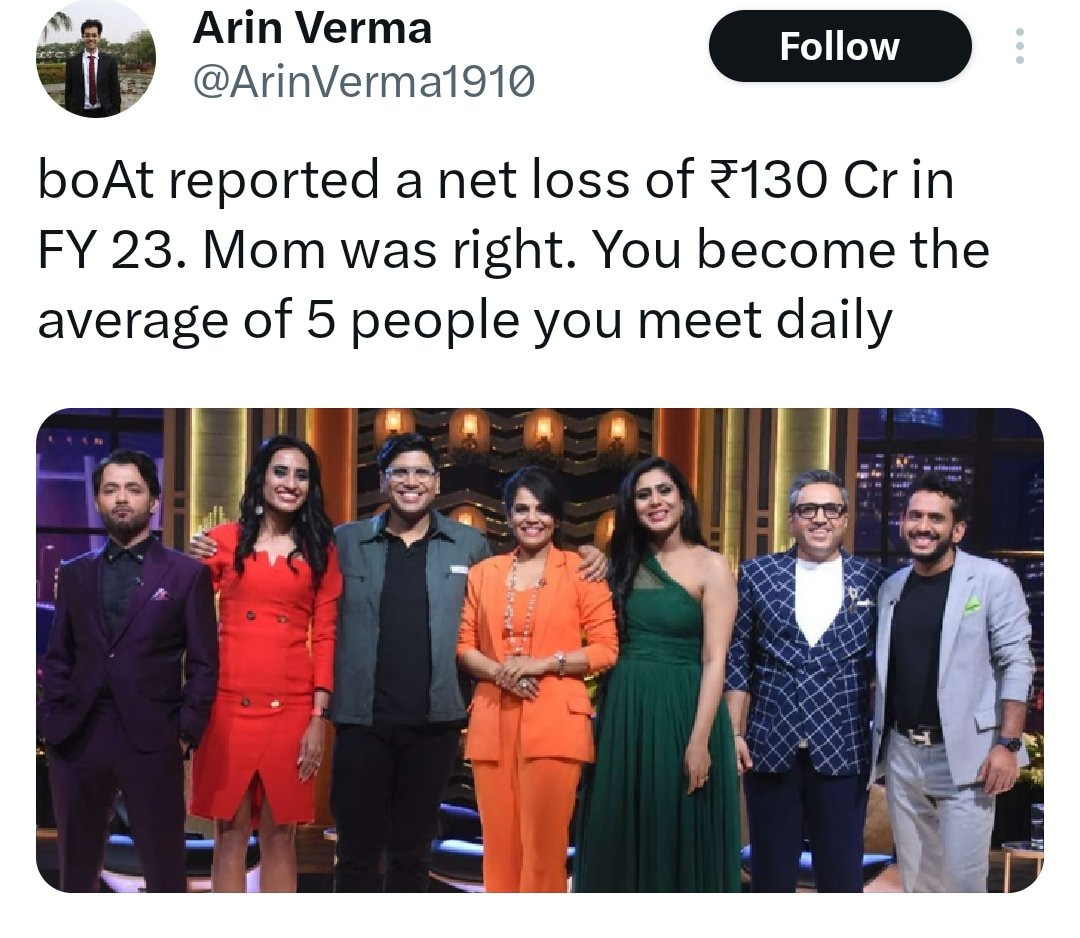The width and height of the screenshot is (1080, 938).
Task: Open the attached group photo
Action: tap(539, 650)
